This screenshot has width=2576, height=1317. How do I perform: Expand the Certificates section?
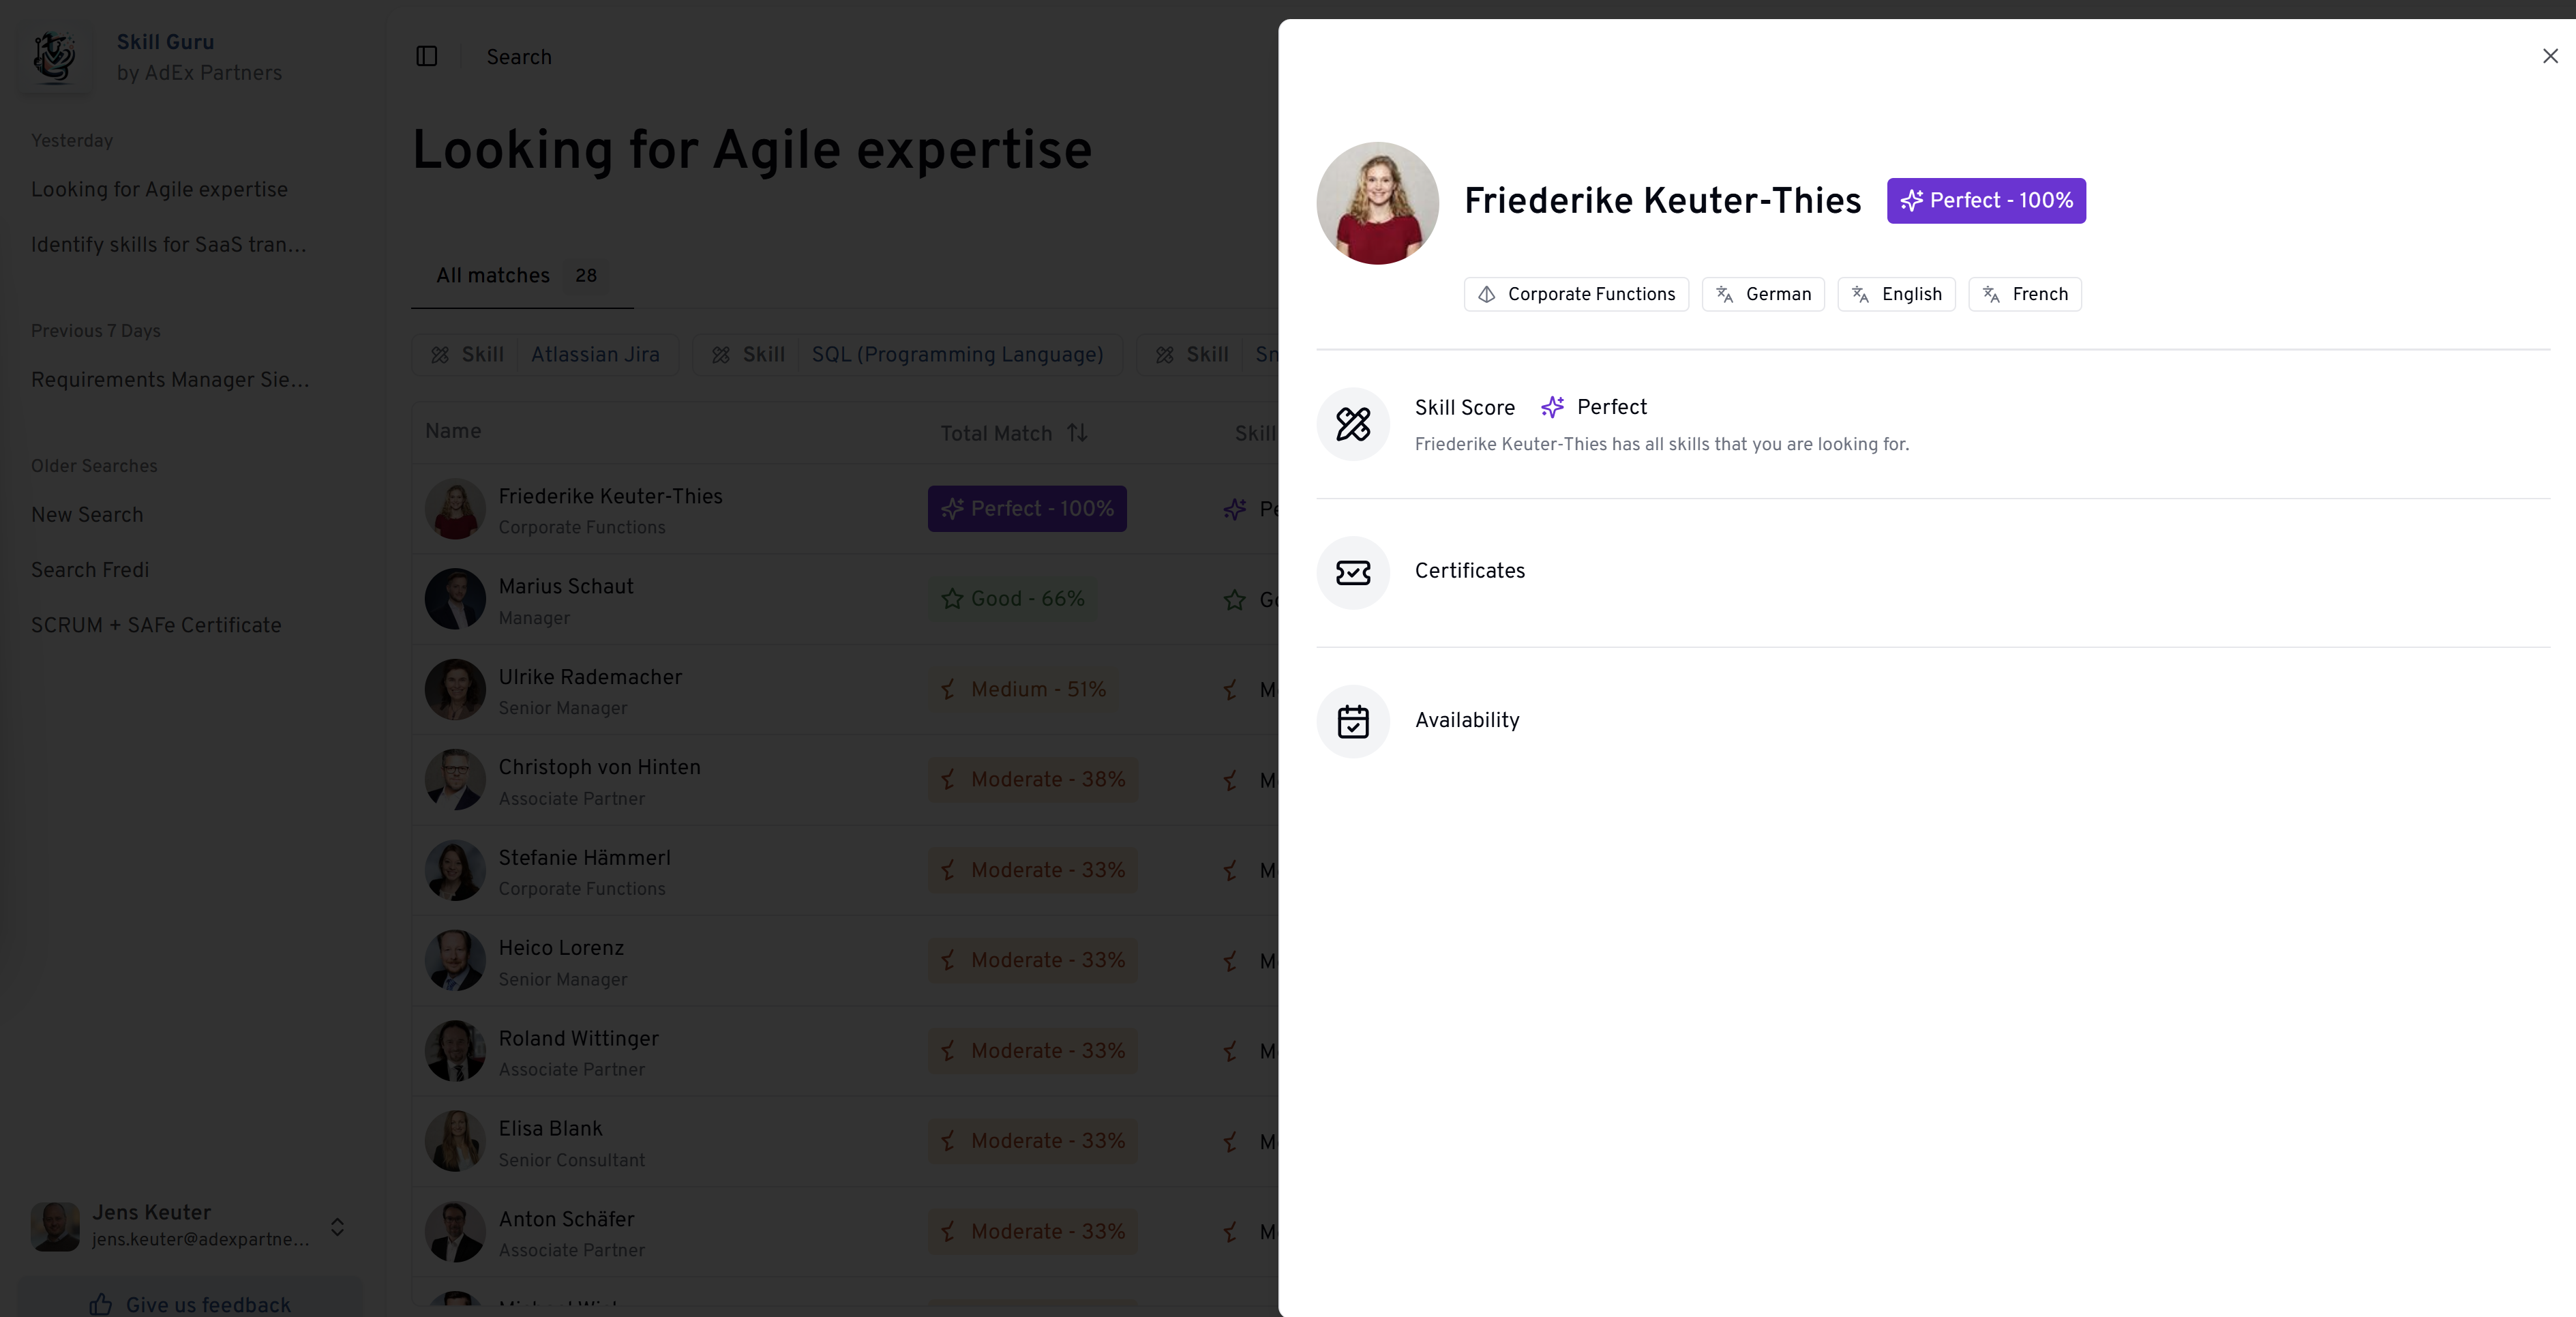tap(1469, 571)
